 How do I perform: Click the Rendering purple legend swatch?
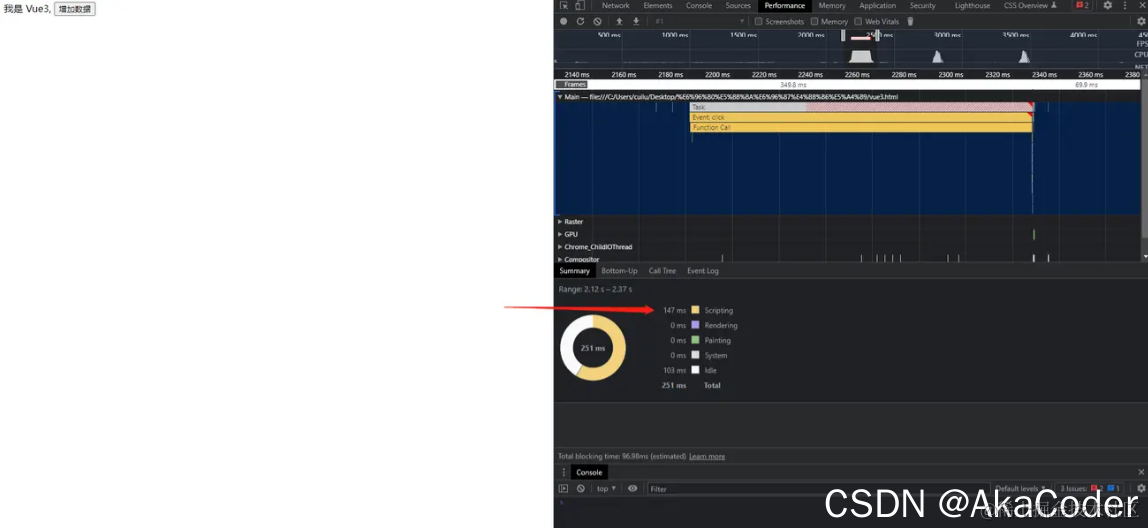696,325
